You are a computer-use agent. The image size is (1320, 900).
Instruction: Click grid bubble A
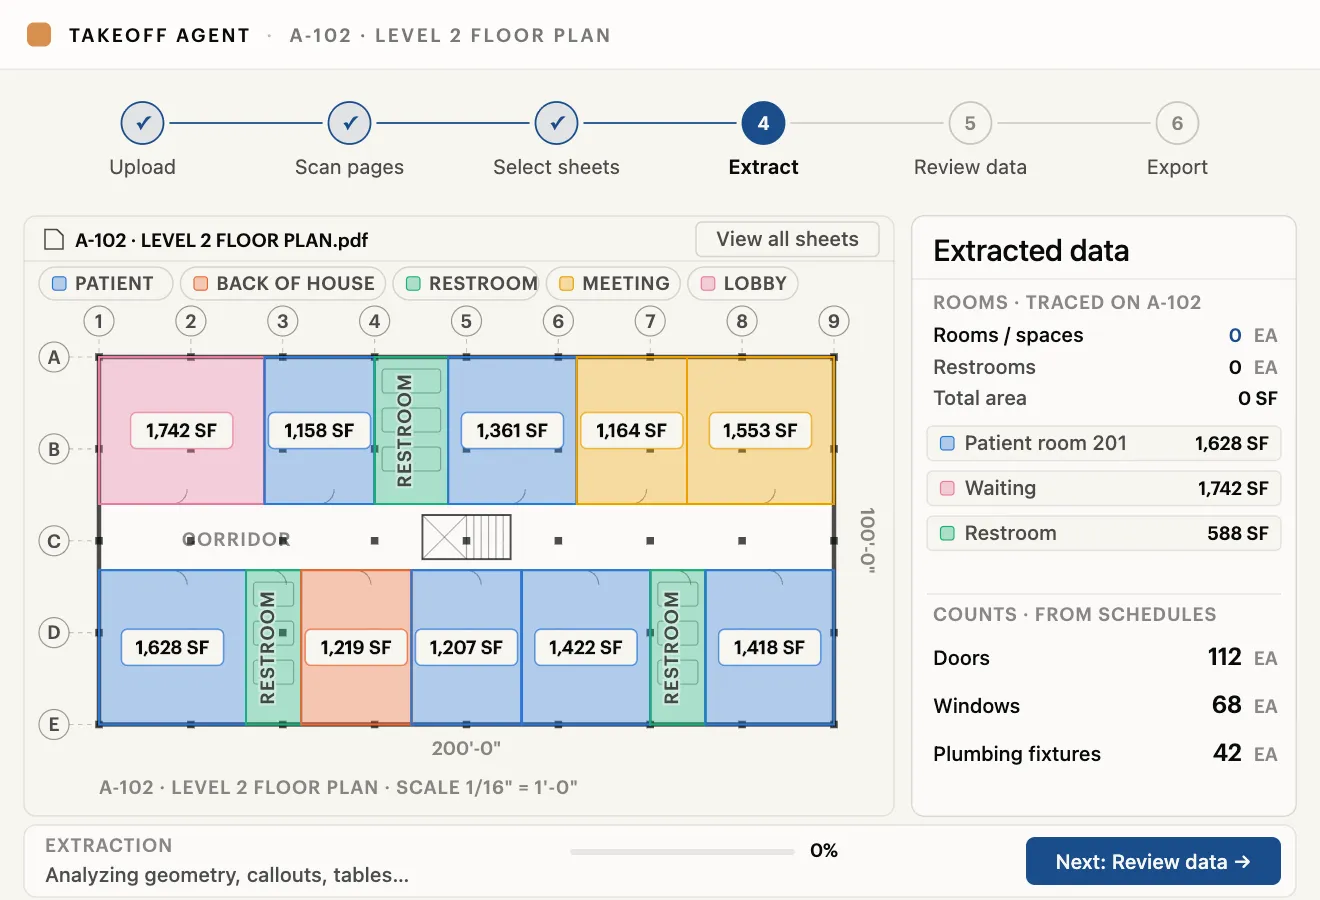click(54, 357)
